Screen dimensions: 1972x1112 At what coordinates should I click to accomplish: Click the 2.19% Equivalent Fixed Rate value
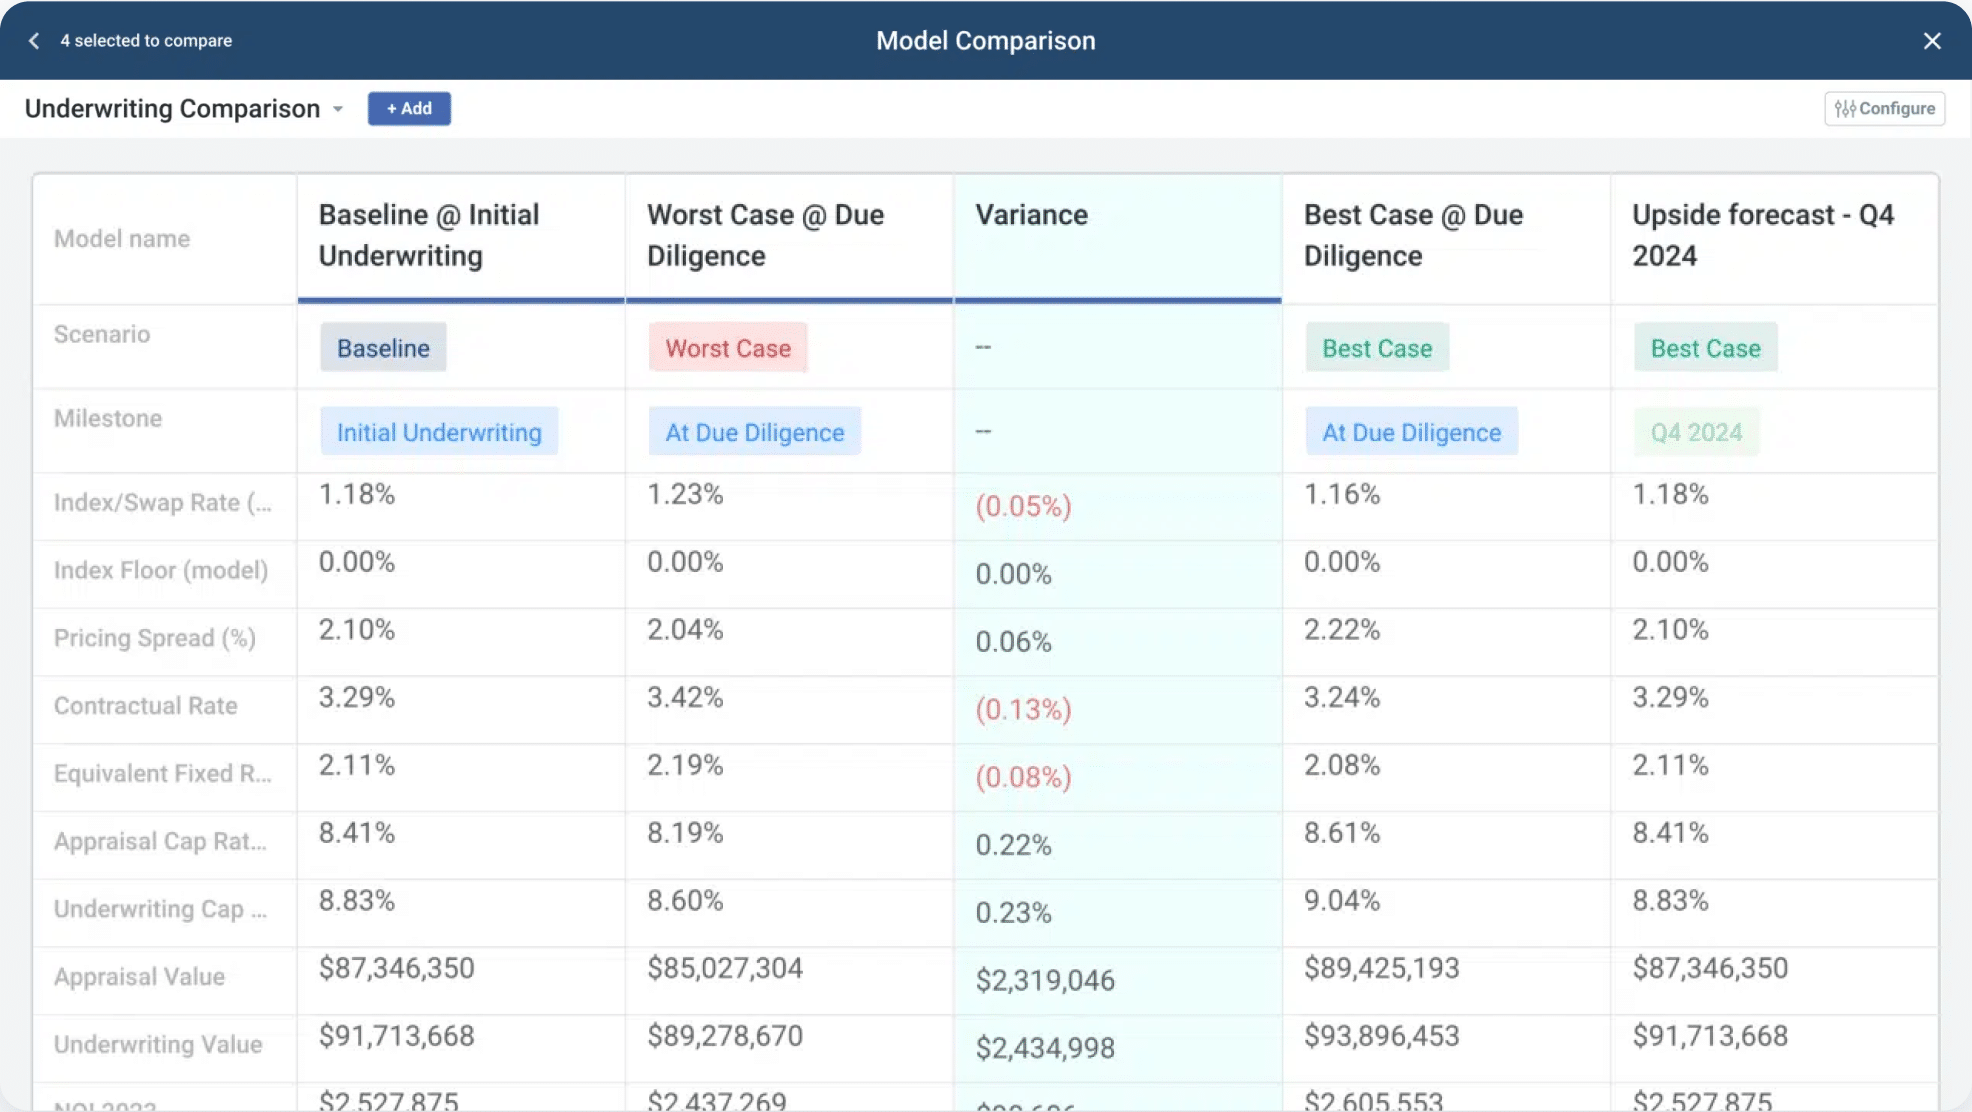point(685,765)
